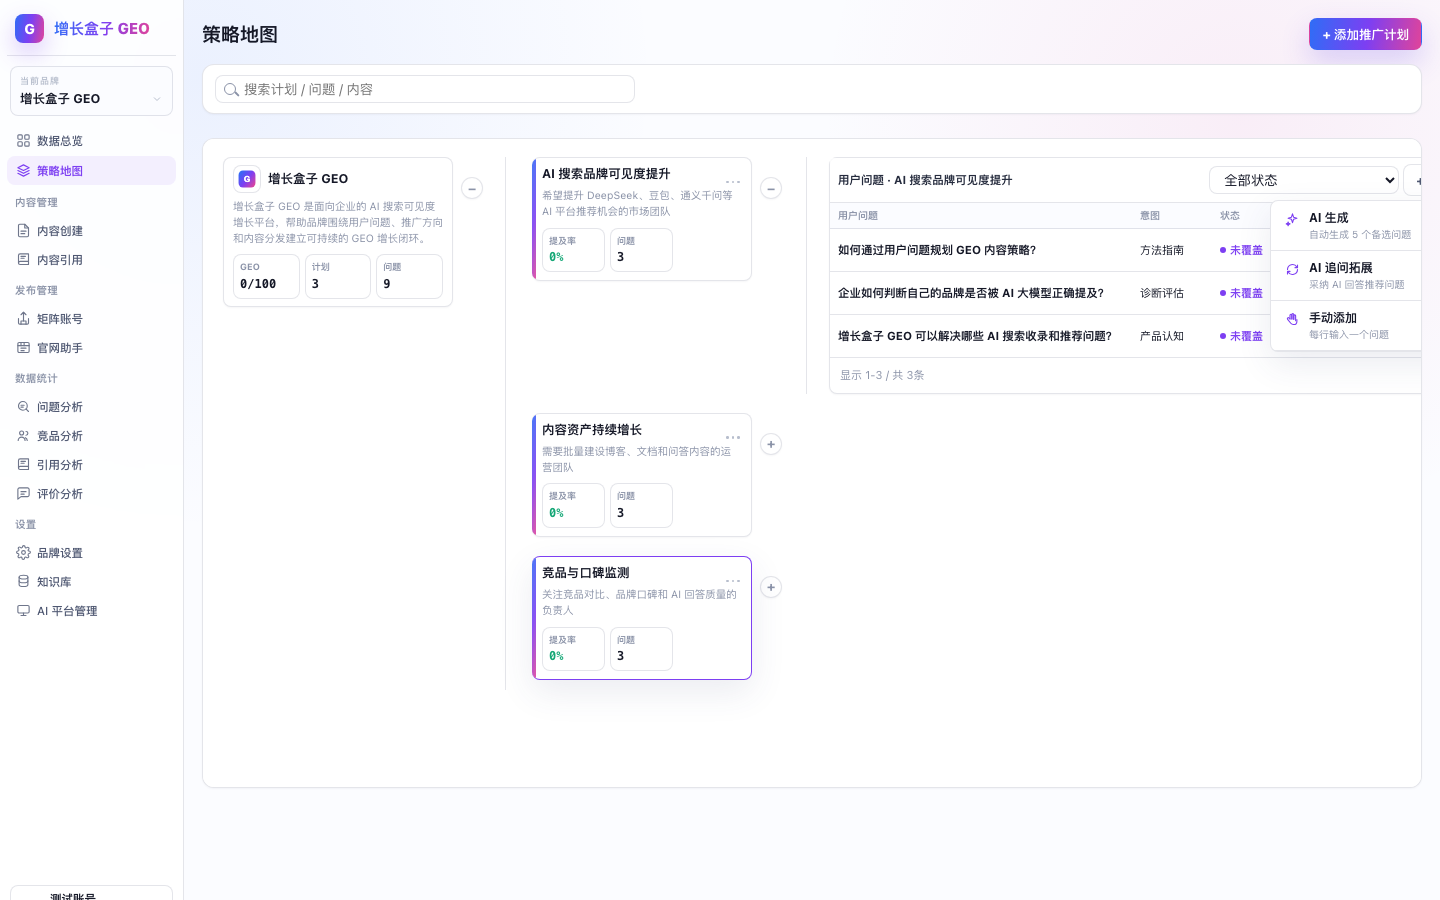Open question 企业如何判断自己的品牌是否被 AI 大模型正确提及?
The height and width of the screenshot is (900, 1440).
pos(971,293)
